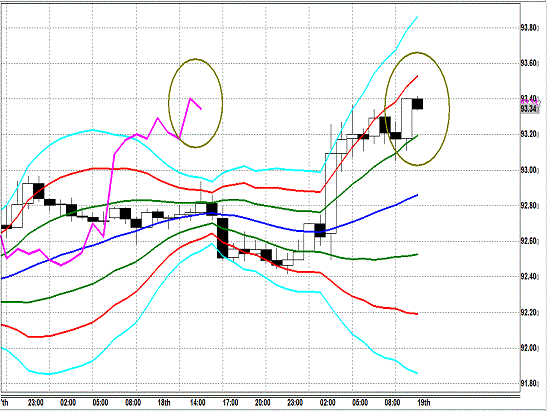Click the 14:00 time axis label
The image size is (547, 411).
pos(197,403)
